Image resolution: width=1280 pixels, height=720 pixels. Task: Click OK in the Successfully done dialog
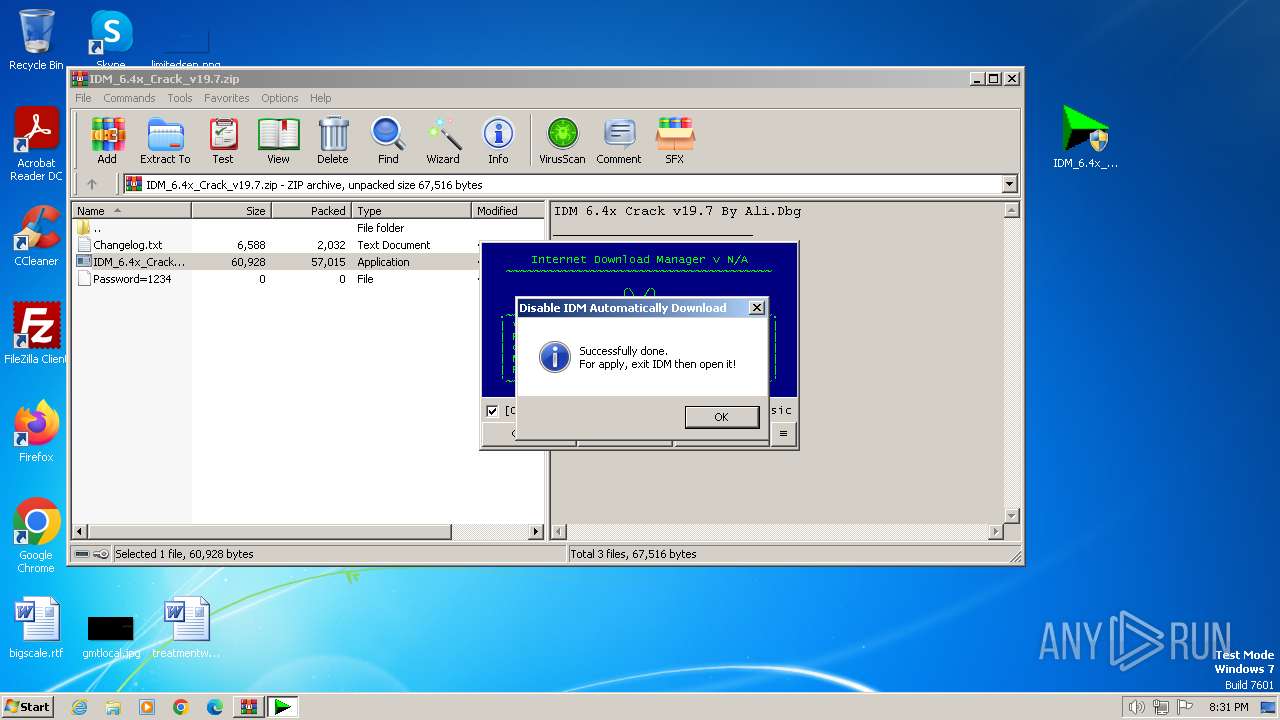click(721, 417)
